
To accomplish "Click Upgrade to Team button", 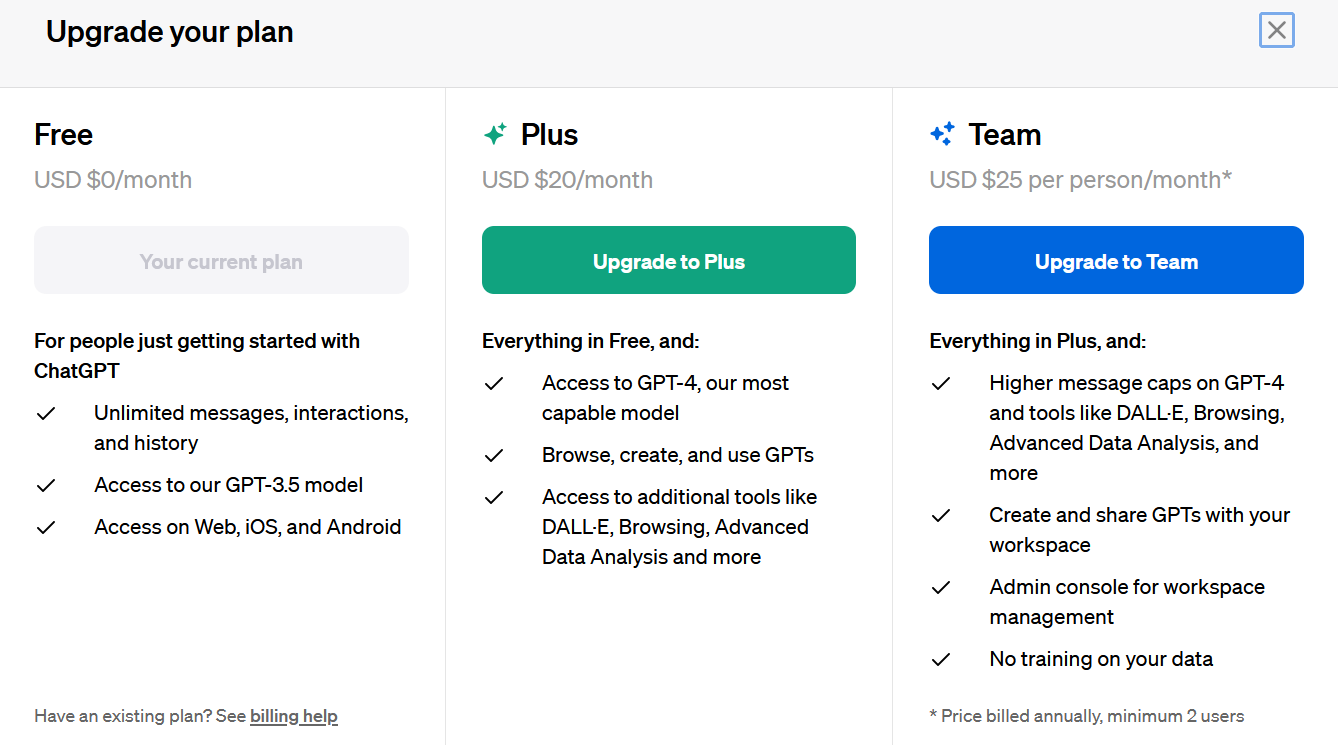I will click(x=1116, y=260).
